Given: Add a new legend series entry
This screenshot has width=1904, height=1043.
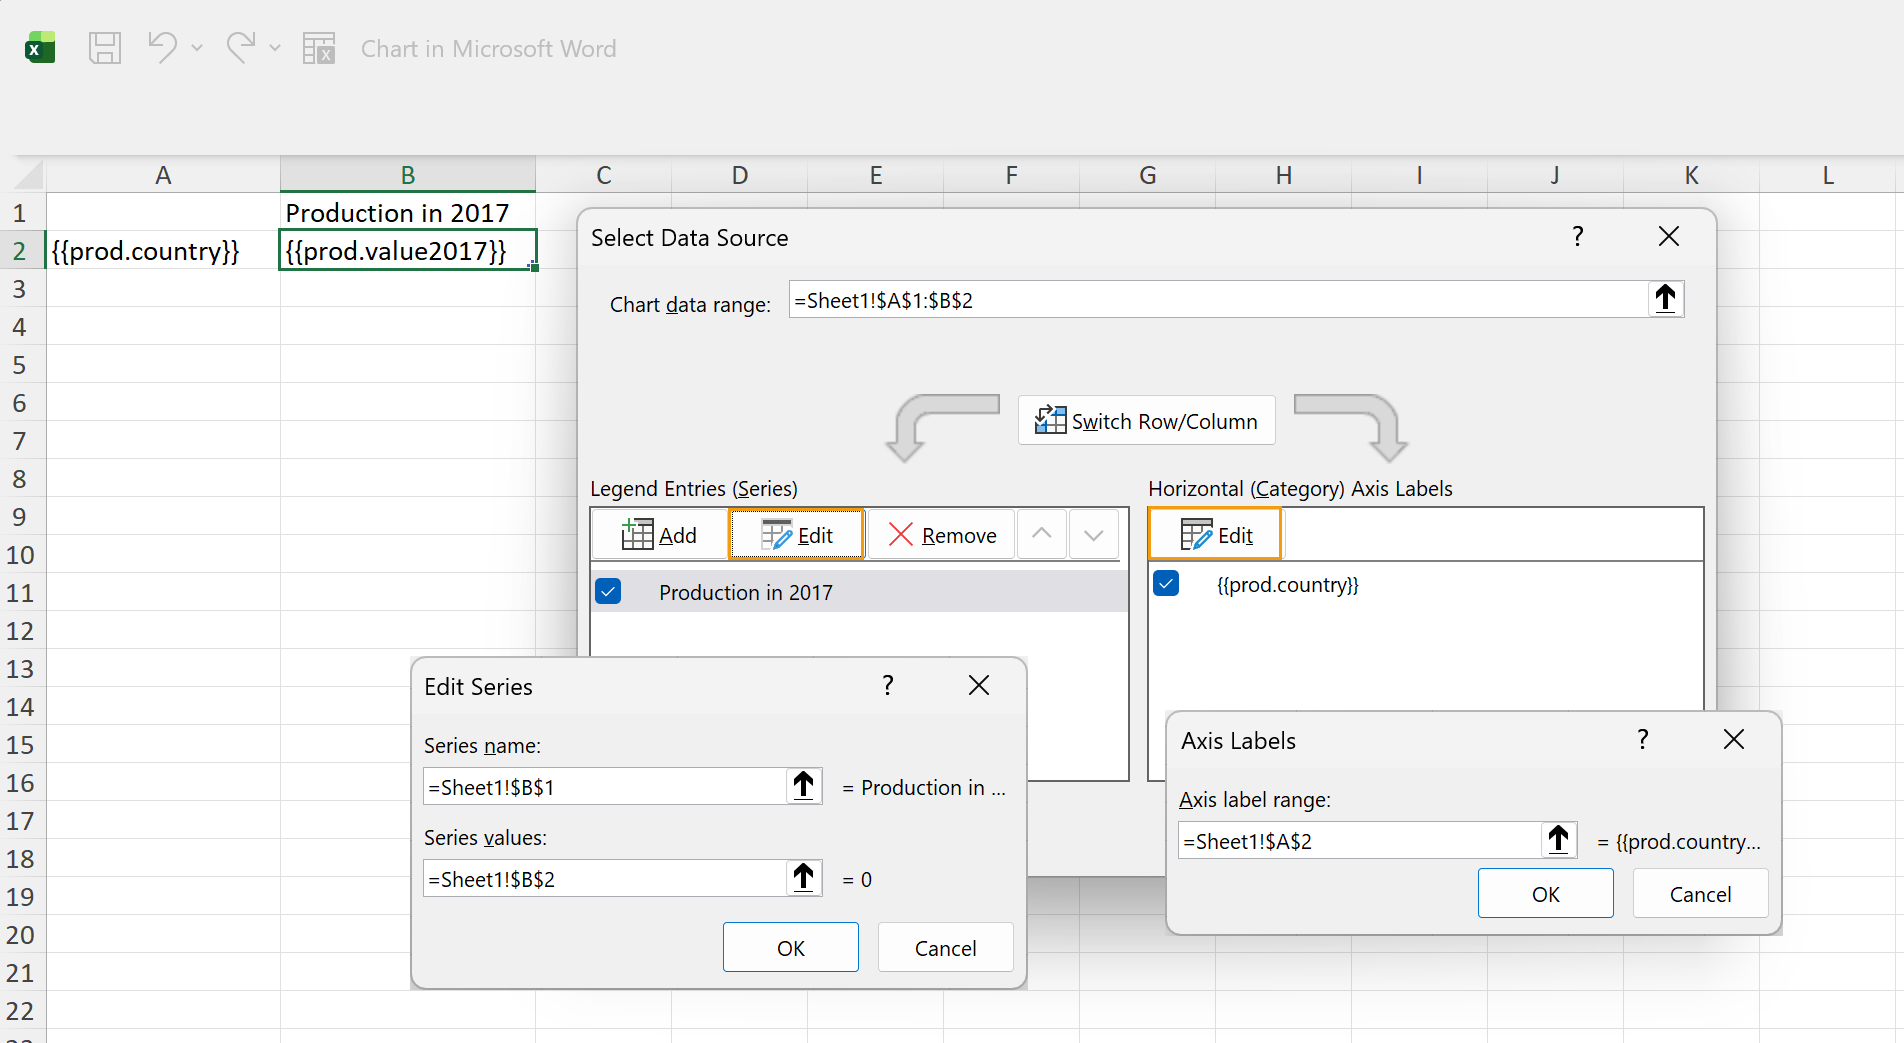Looking at the screenshot, I should click(660, 535).
